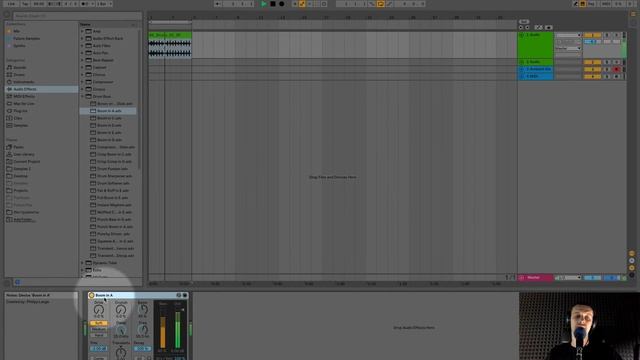The image size is (640, 360).
Task: Enable MIDI Map mode switch
Action: click(x=606, y=4)
